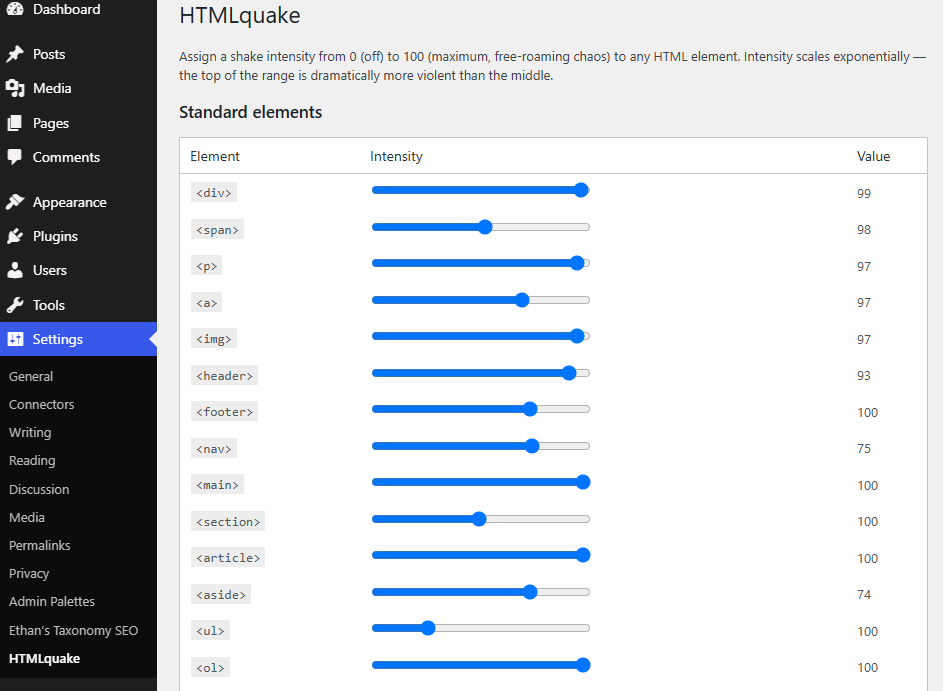Screen dimensions: 943x691
Task: Open Ethan's Taxonomy SEO submenu link
Action: coord(73,630)
